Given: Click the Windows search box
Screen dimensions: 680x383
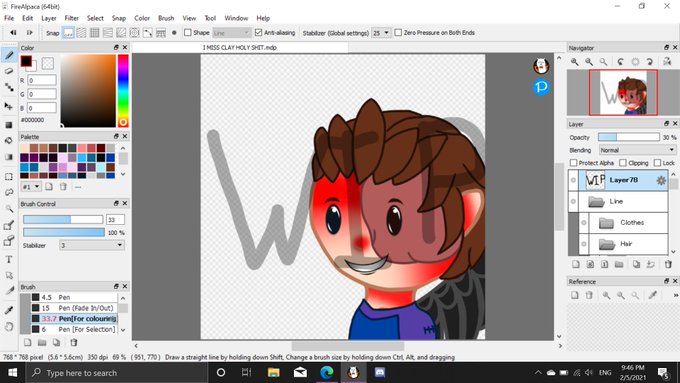Looking at the screenshot, I should tap(117, 373).
